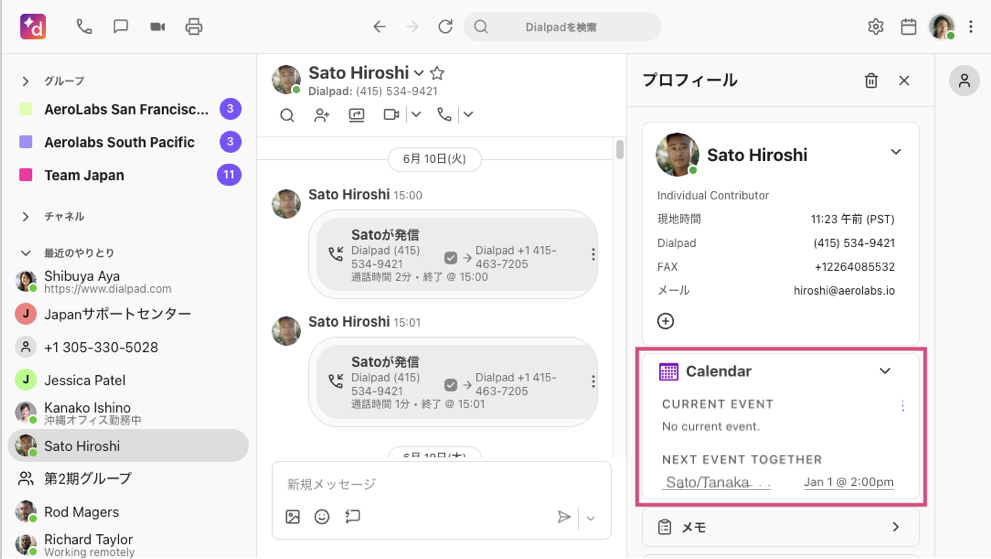Click the add field plus button in profile
991x559 pixels.
[x=666, y=321]
